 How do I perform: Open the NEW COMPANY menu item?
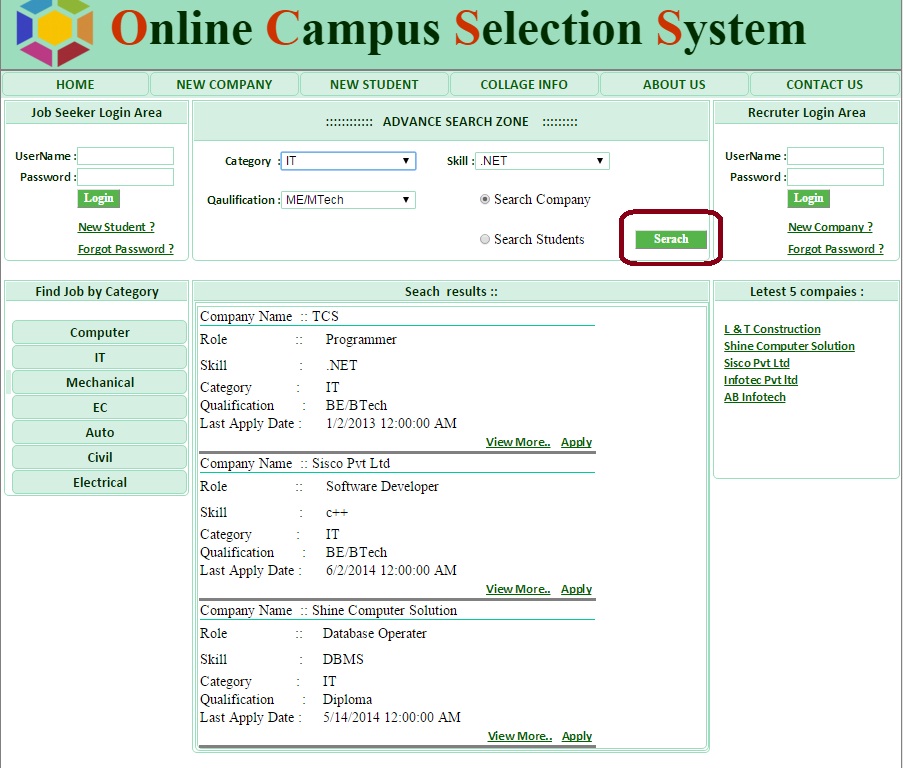[x=224, y=85]
